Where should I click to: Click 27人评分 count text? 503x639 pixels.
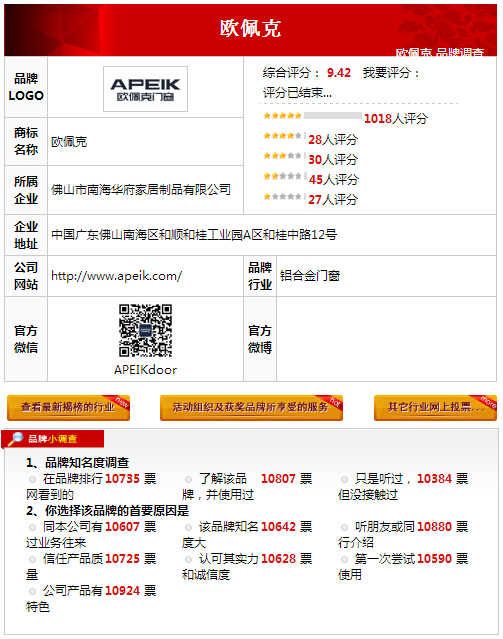(333, 200)
